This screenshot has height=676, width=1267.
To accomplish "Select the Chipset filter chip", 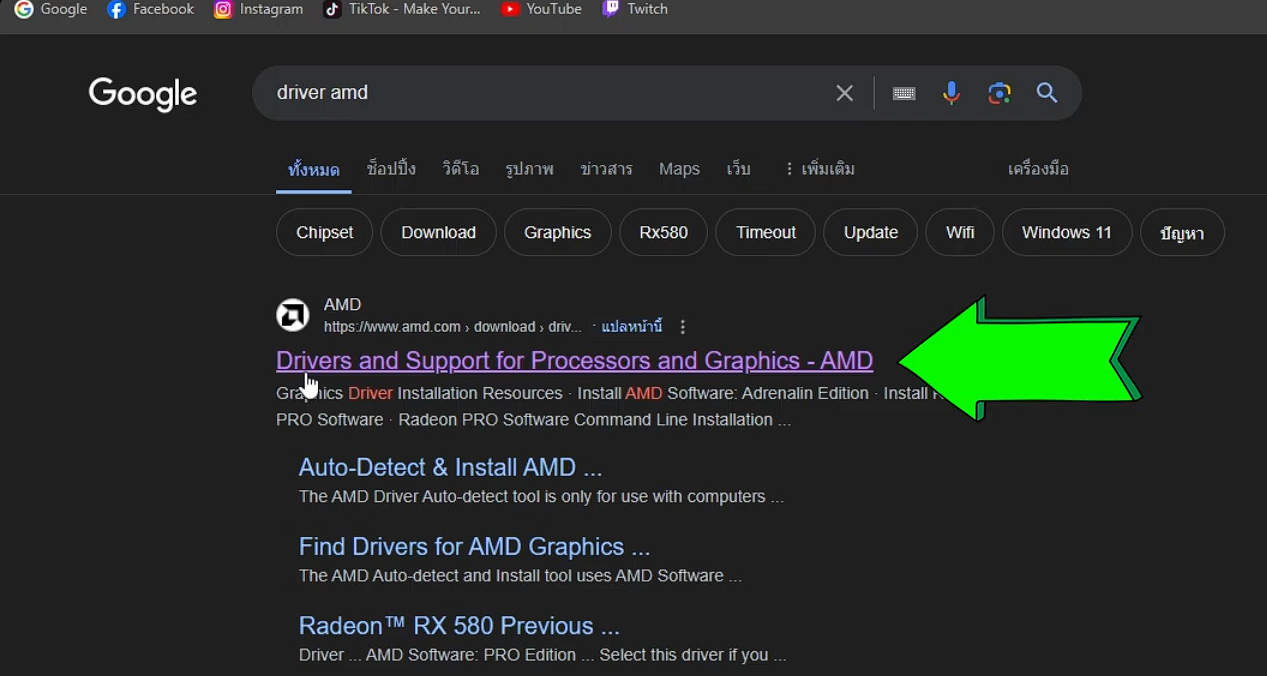I will click(324, 232).
